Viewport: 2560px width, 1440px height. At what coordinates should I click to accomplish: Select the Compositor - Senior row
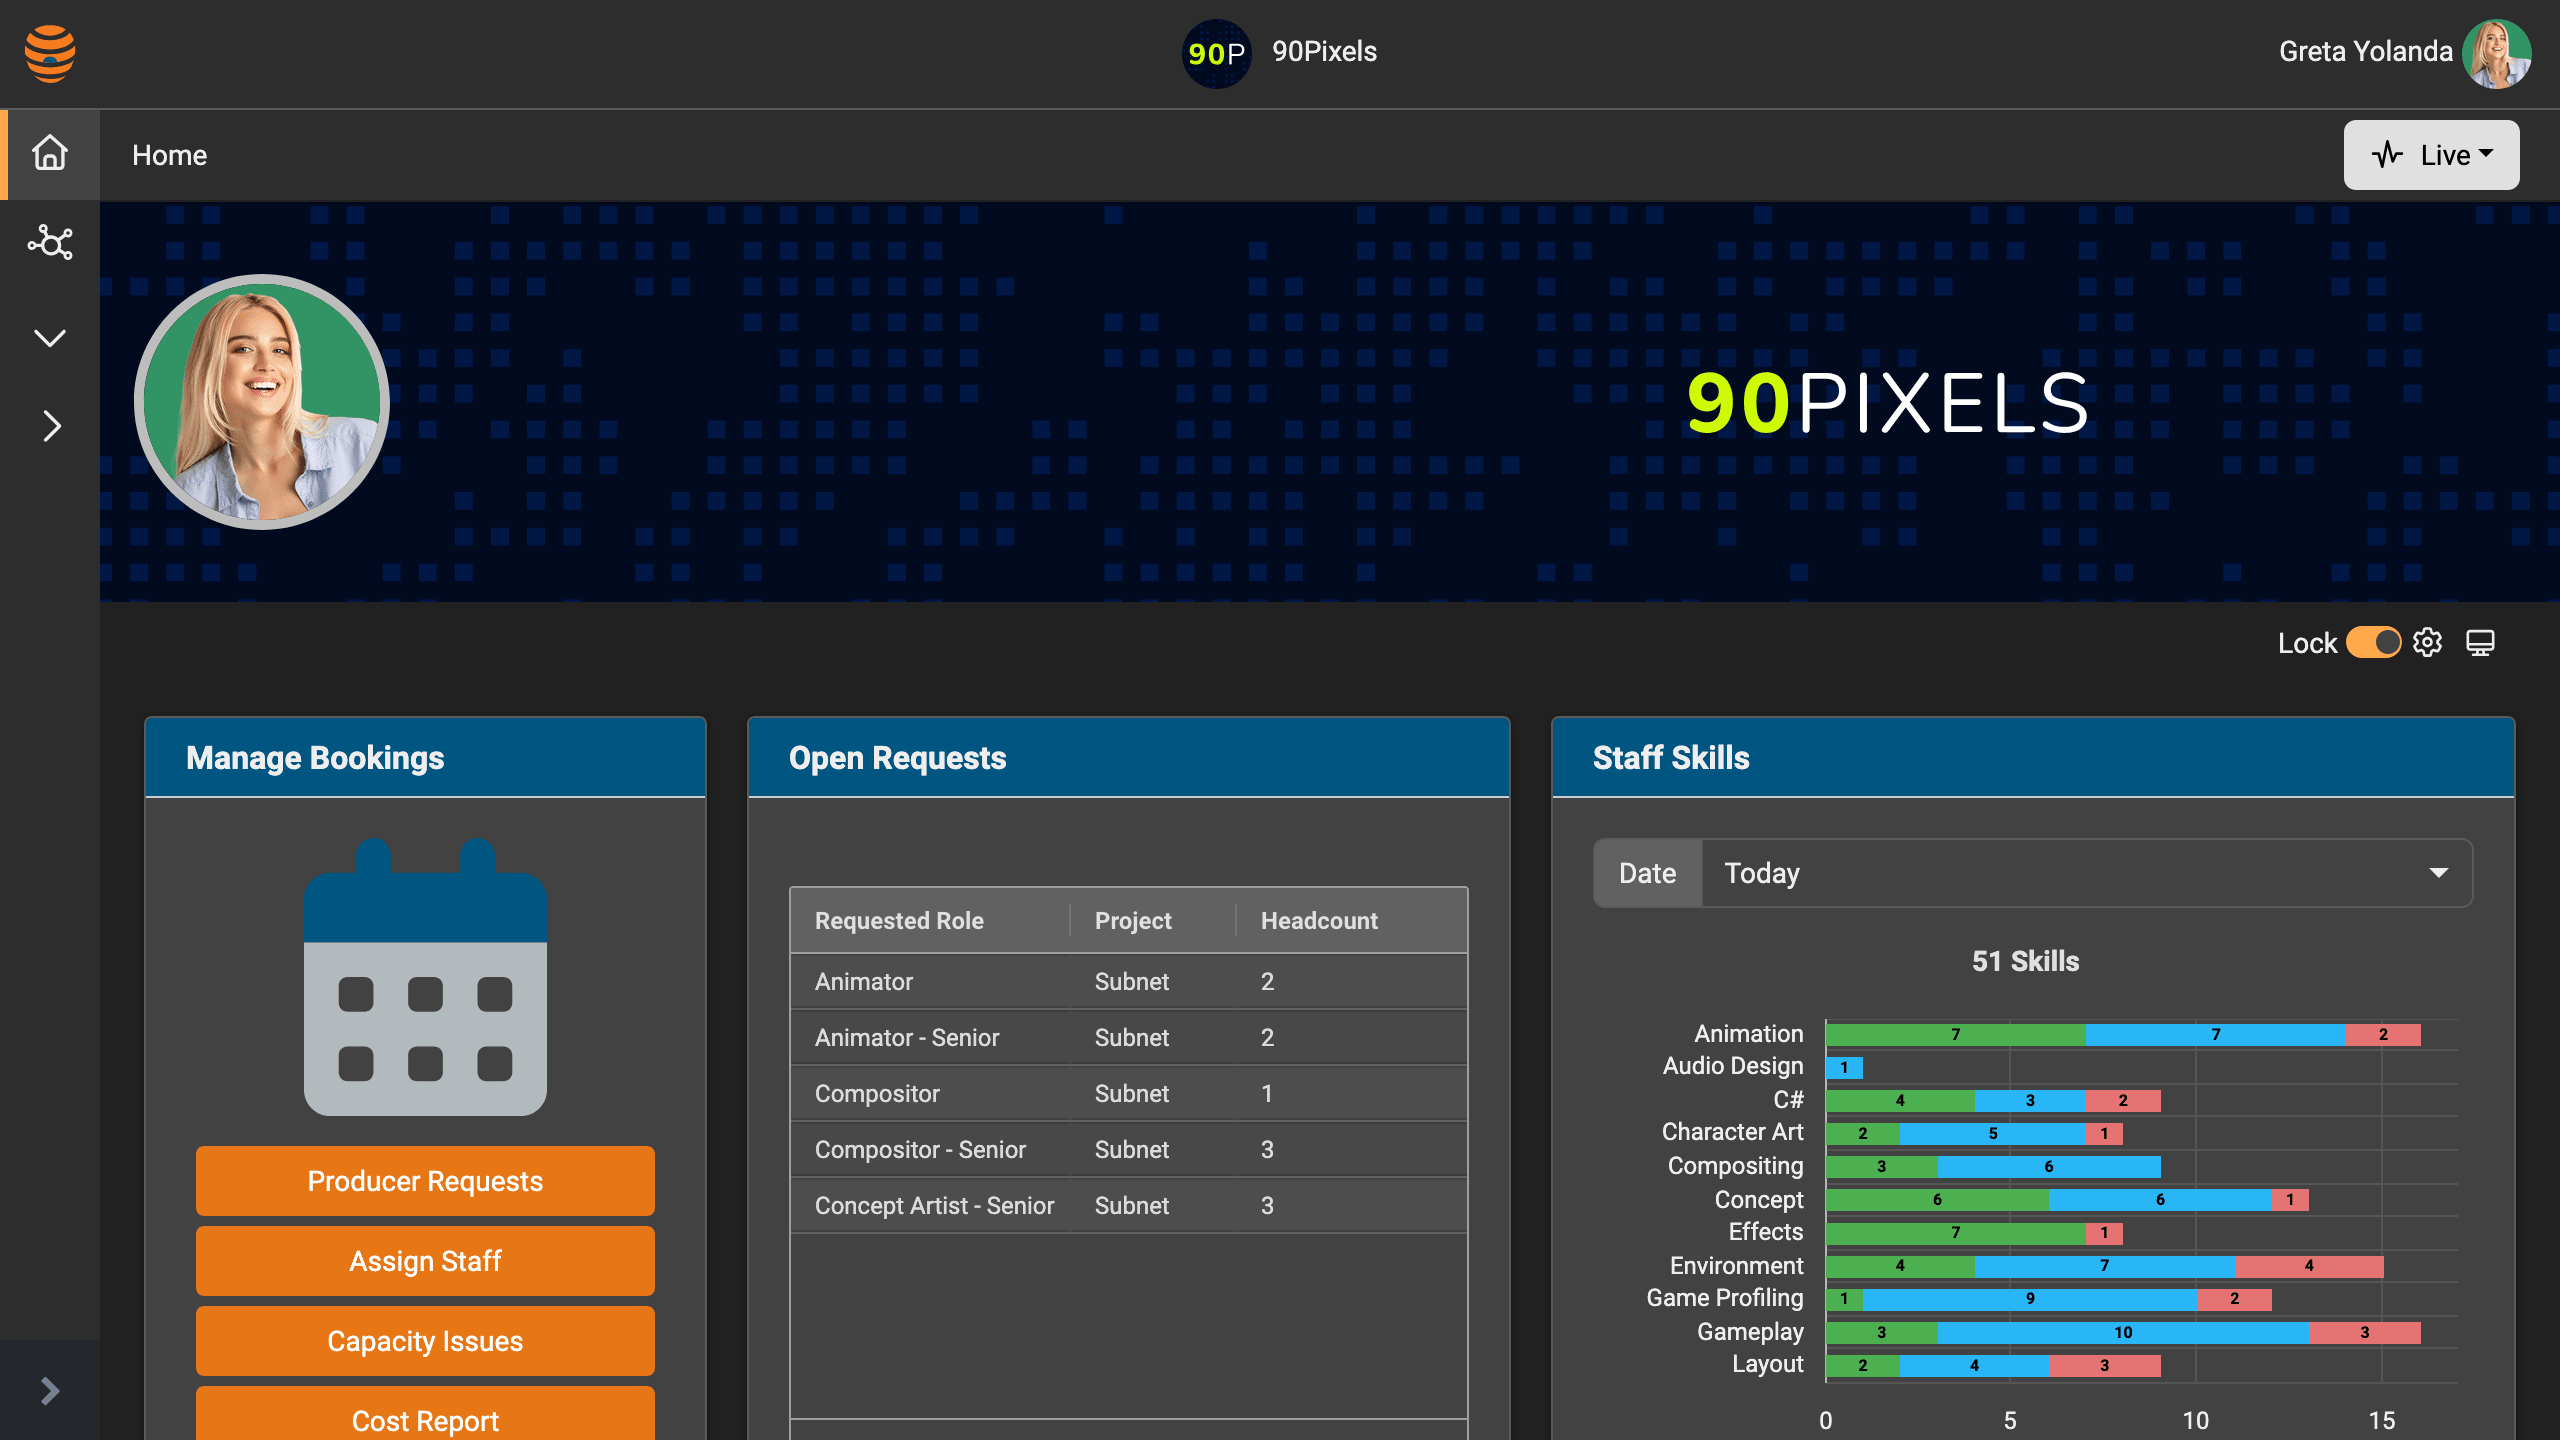click(x=1129, y=1149)
